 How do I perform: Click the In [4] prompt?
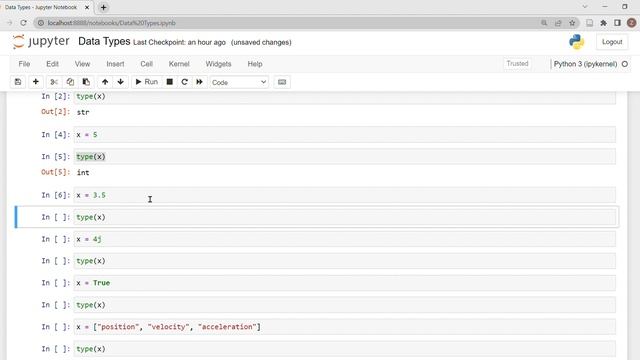pos(56,135)
